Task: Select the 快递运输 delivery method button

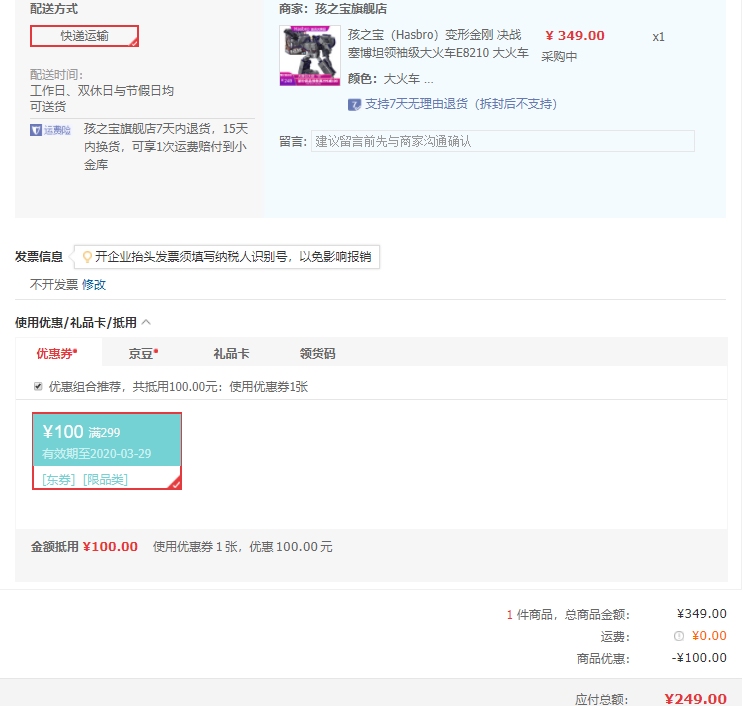Action: tap(84, 36)
